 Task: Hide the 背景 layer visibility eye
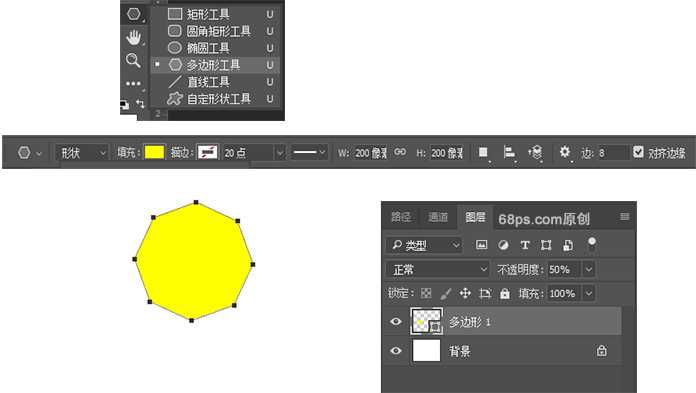click(x=396, y=351)
